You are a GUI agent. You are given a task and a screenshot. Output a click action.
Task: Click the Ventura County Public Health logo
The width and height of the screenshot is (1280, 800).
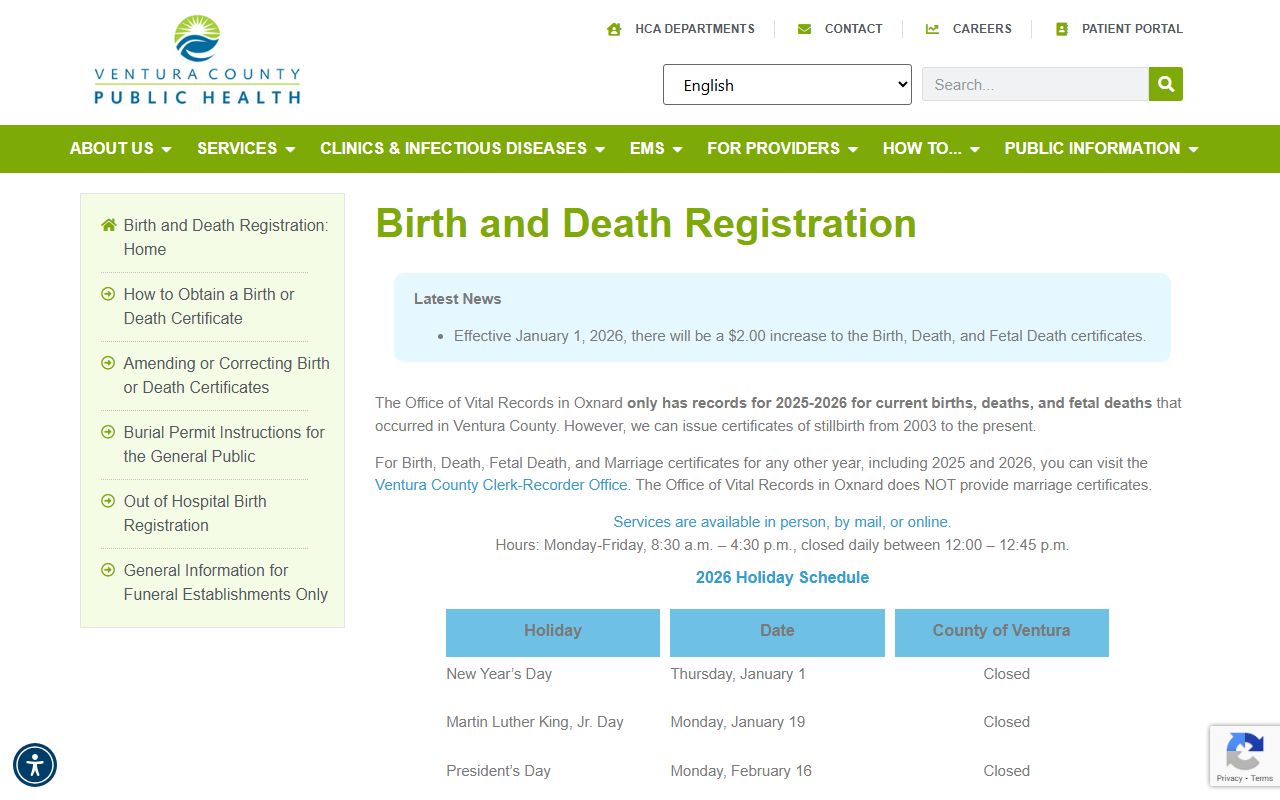197,60
